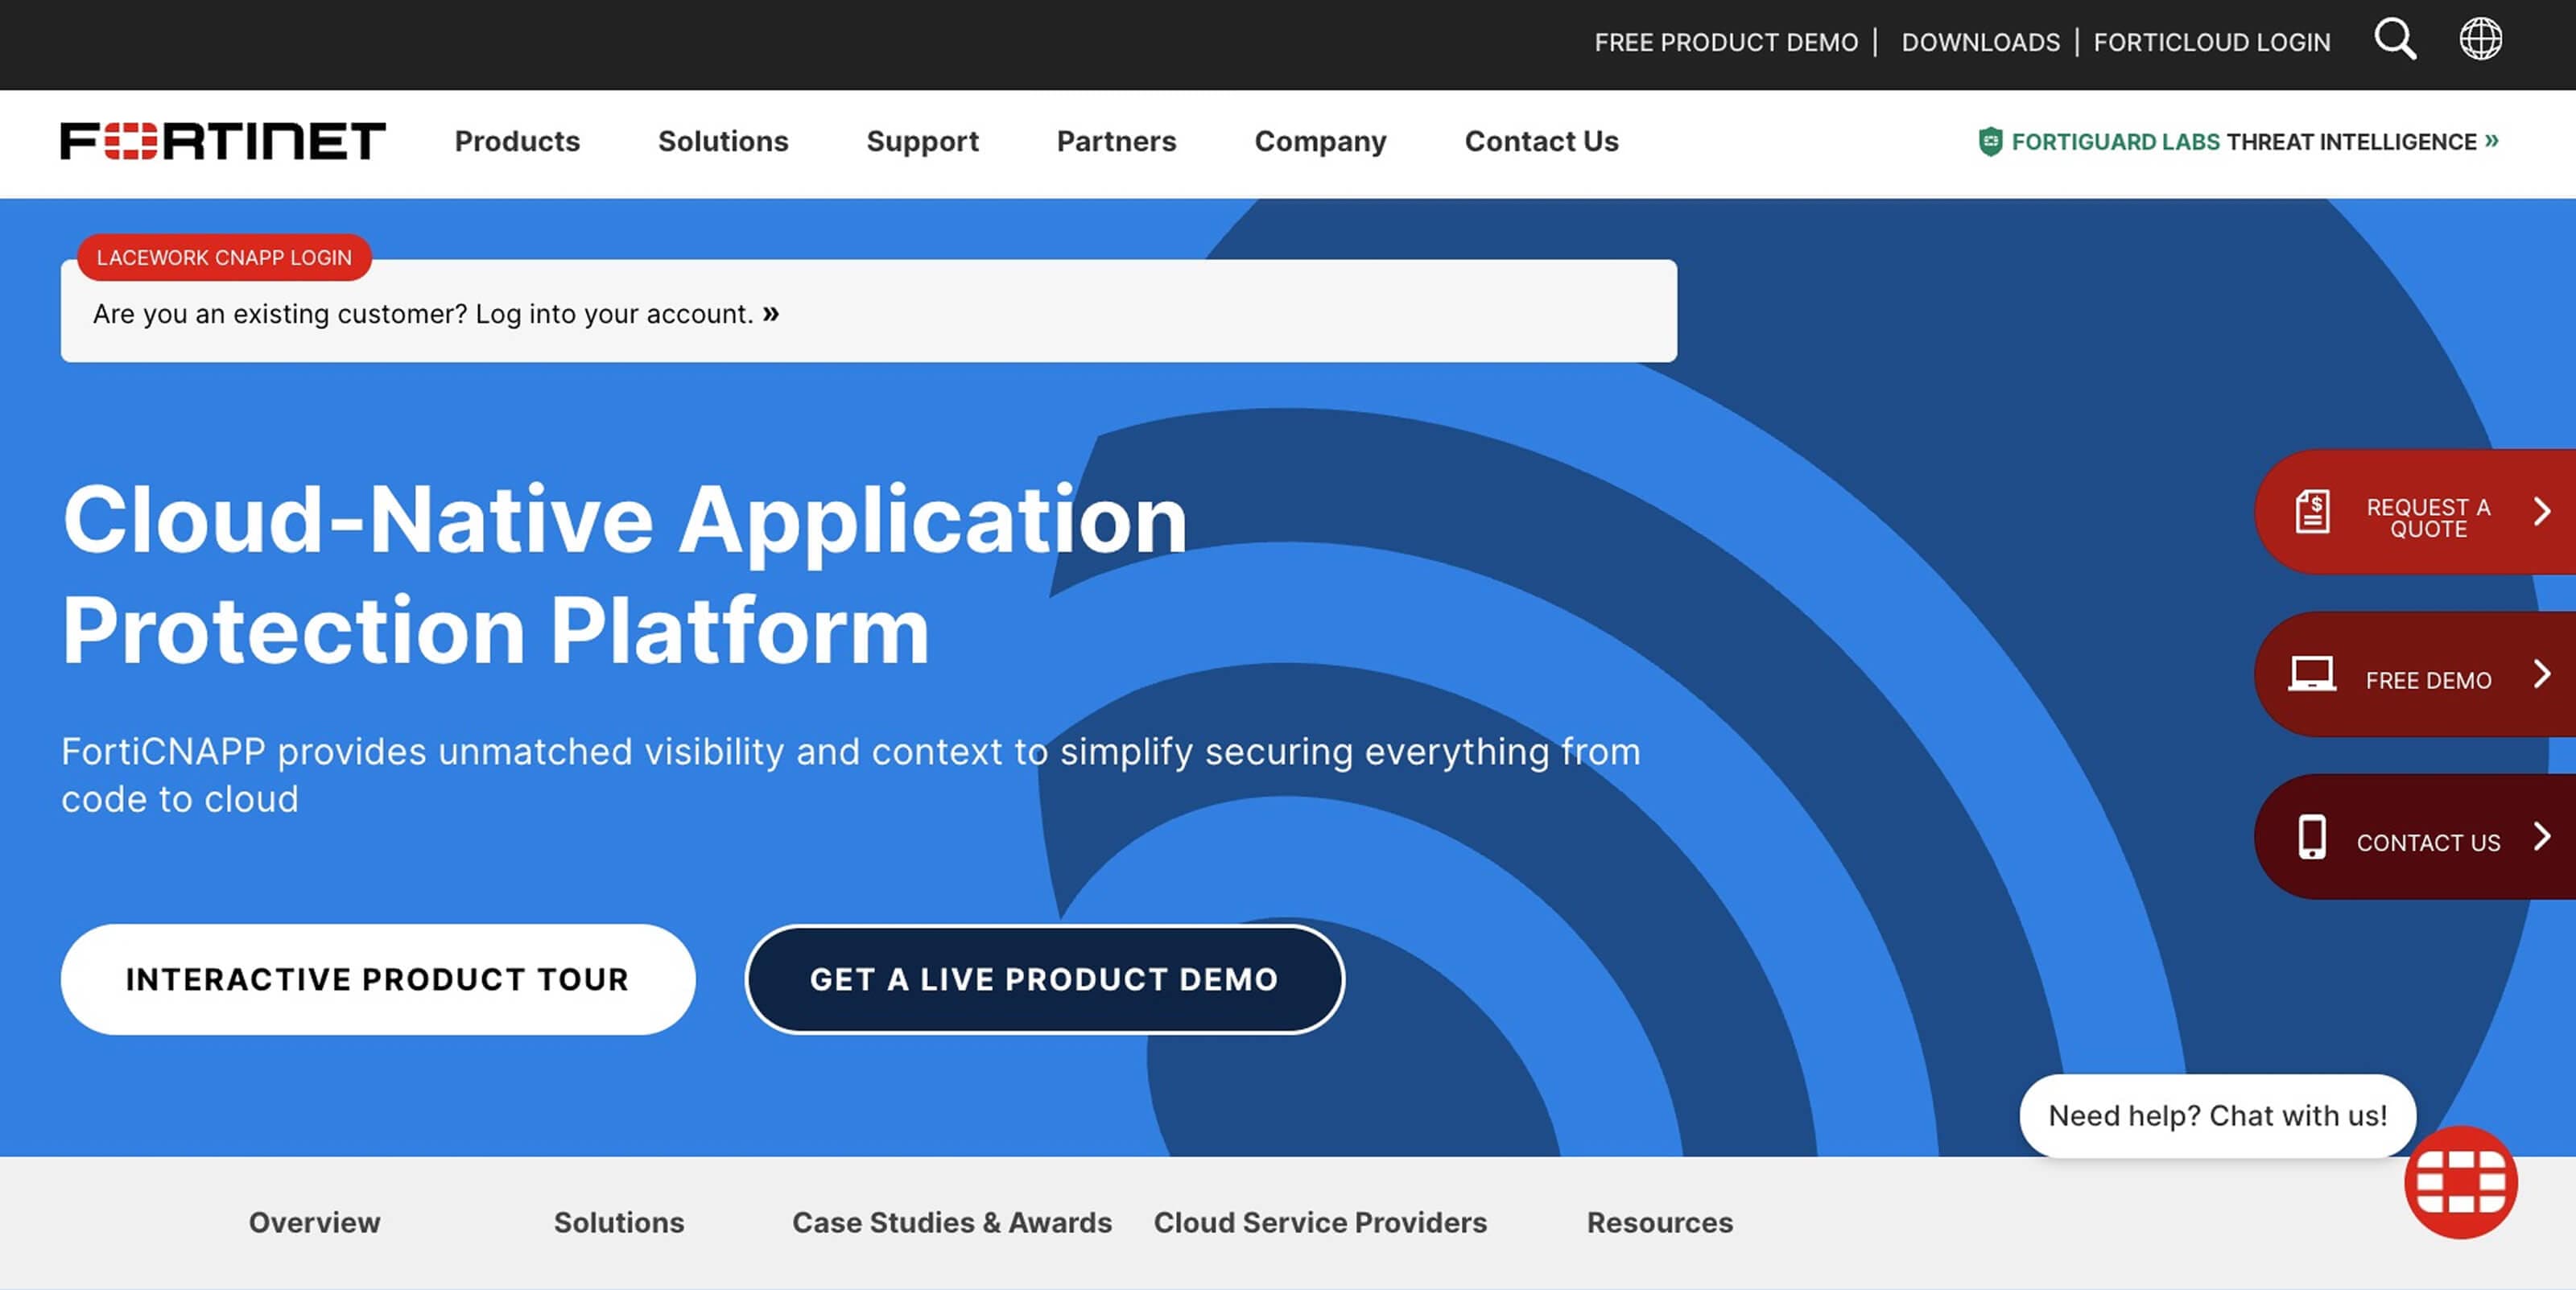
Task: Open the red Fortinet chat bubble icon
Action: click(x=2461, y=1182)
